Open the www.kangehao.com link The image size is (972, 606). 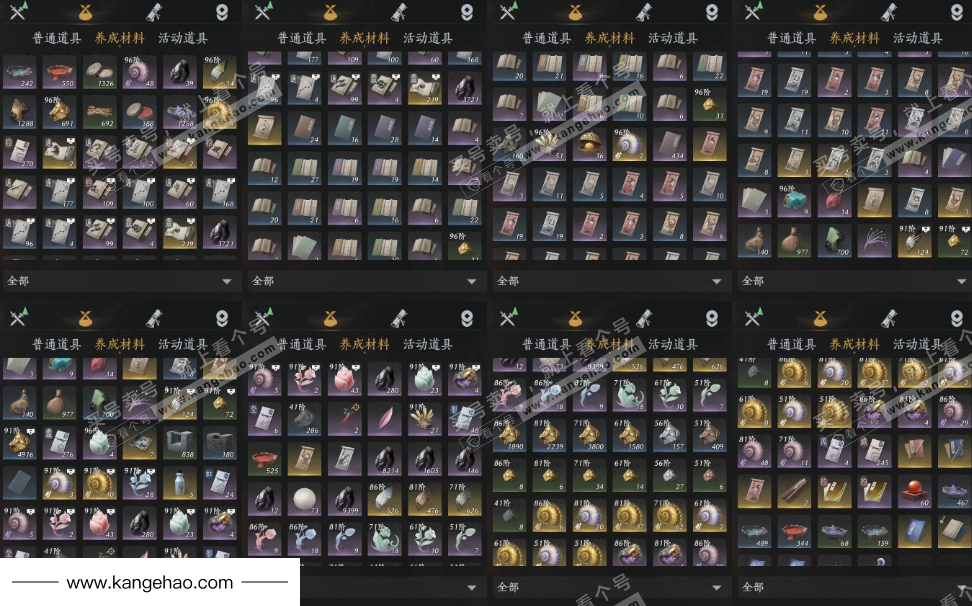[149, 582]
